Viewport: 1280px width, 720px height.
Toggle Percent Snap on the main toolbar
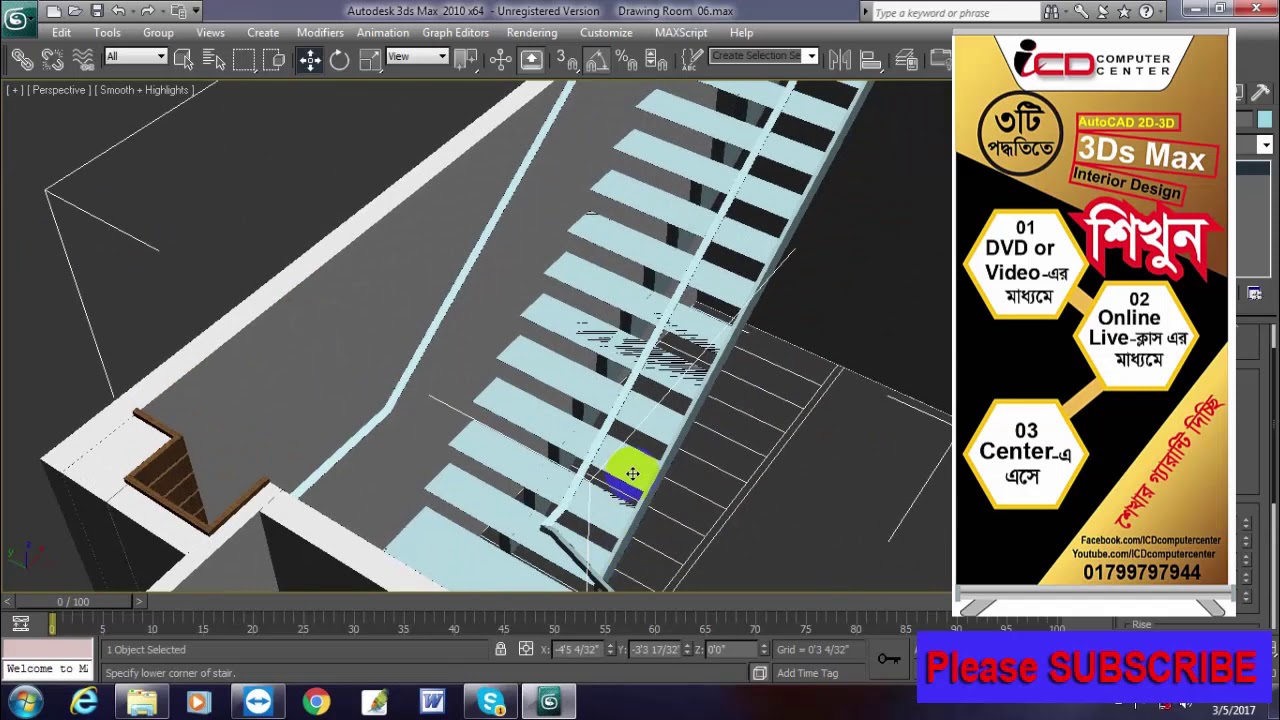(627, 60)
